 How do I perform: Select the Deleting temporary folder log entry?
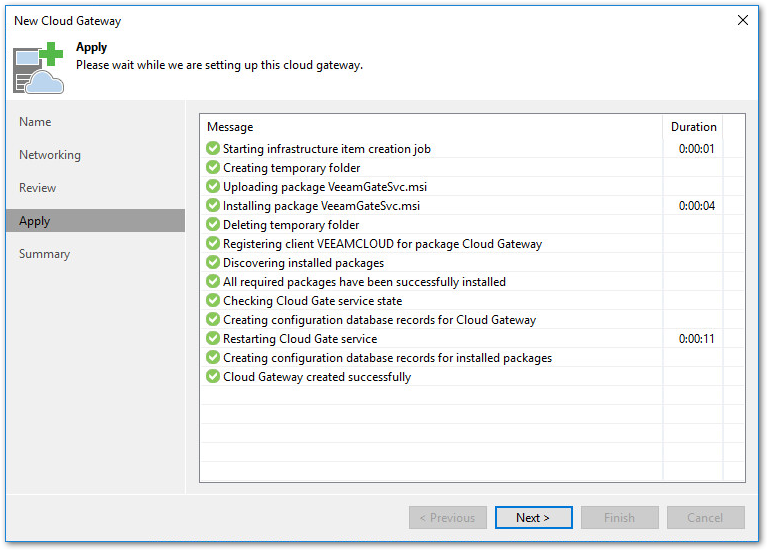[291, 225]
